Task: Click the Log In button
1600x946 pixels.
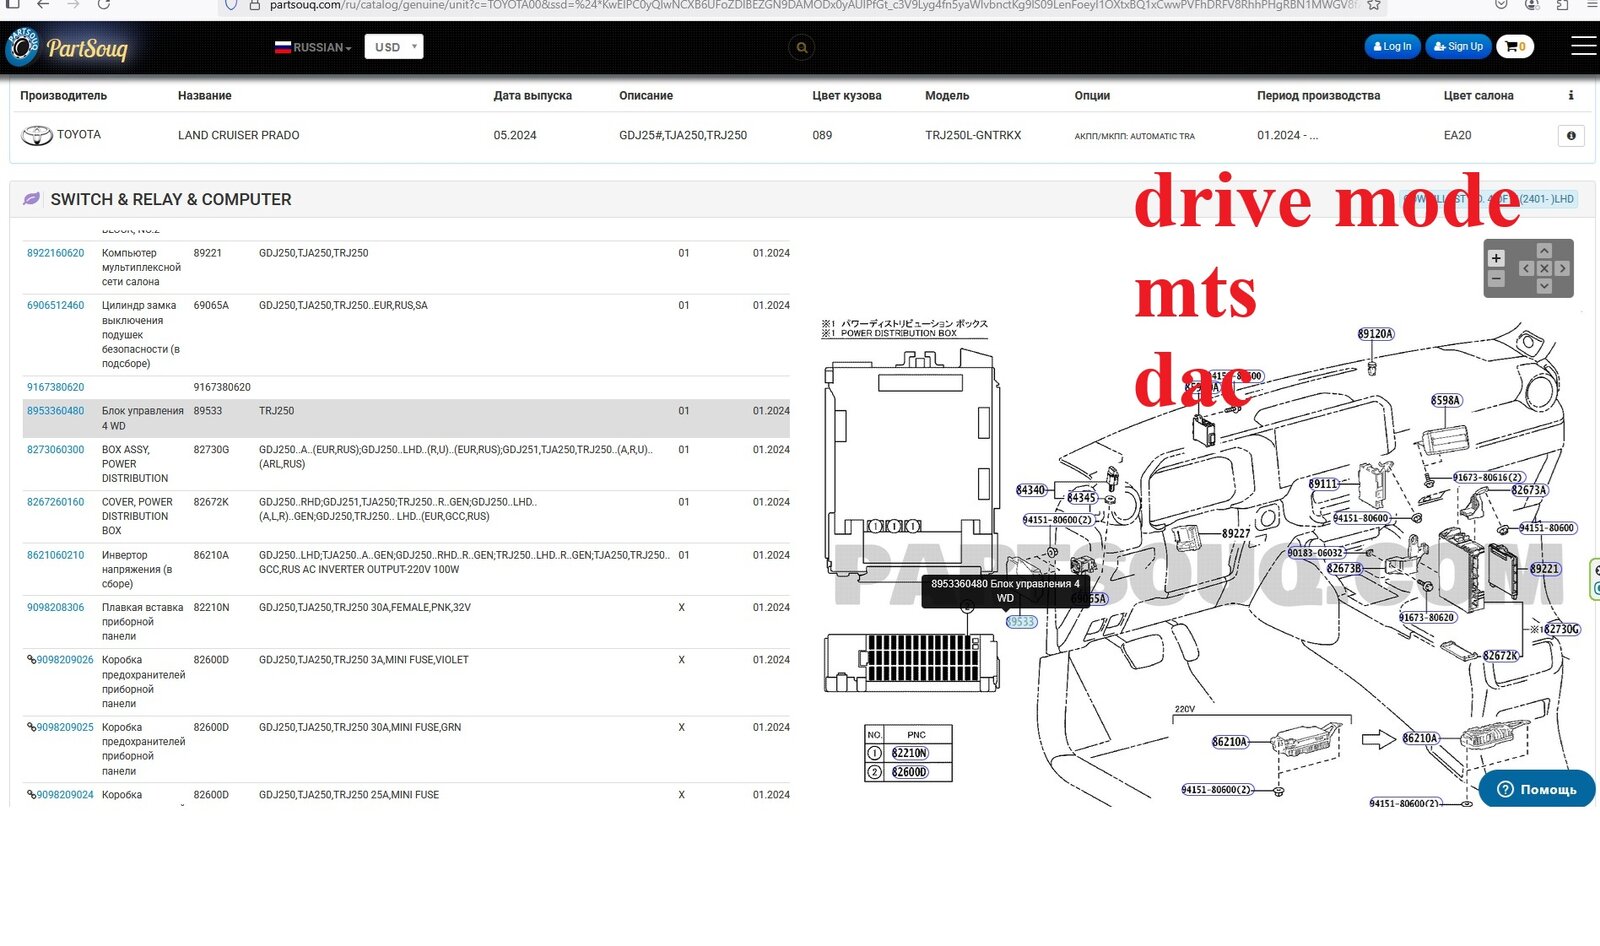Action: point(1392,46)
